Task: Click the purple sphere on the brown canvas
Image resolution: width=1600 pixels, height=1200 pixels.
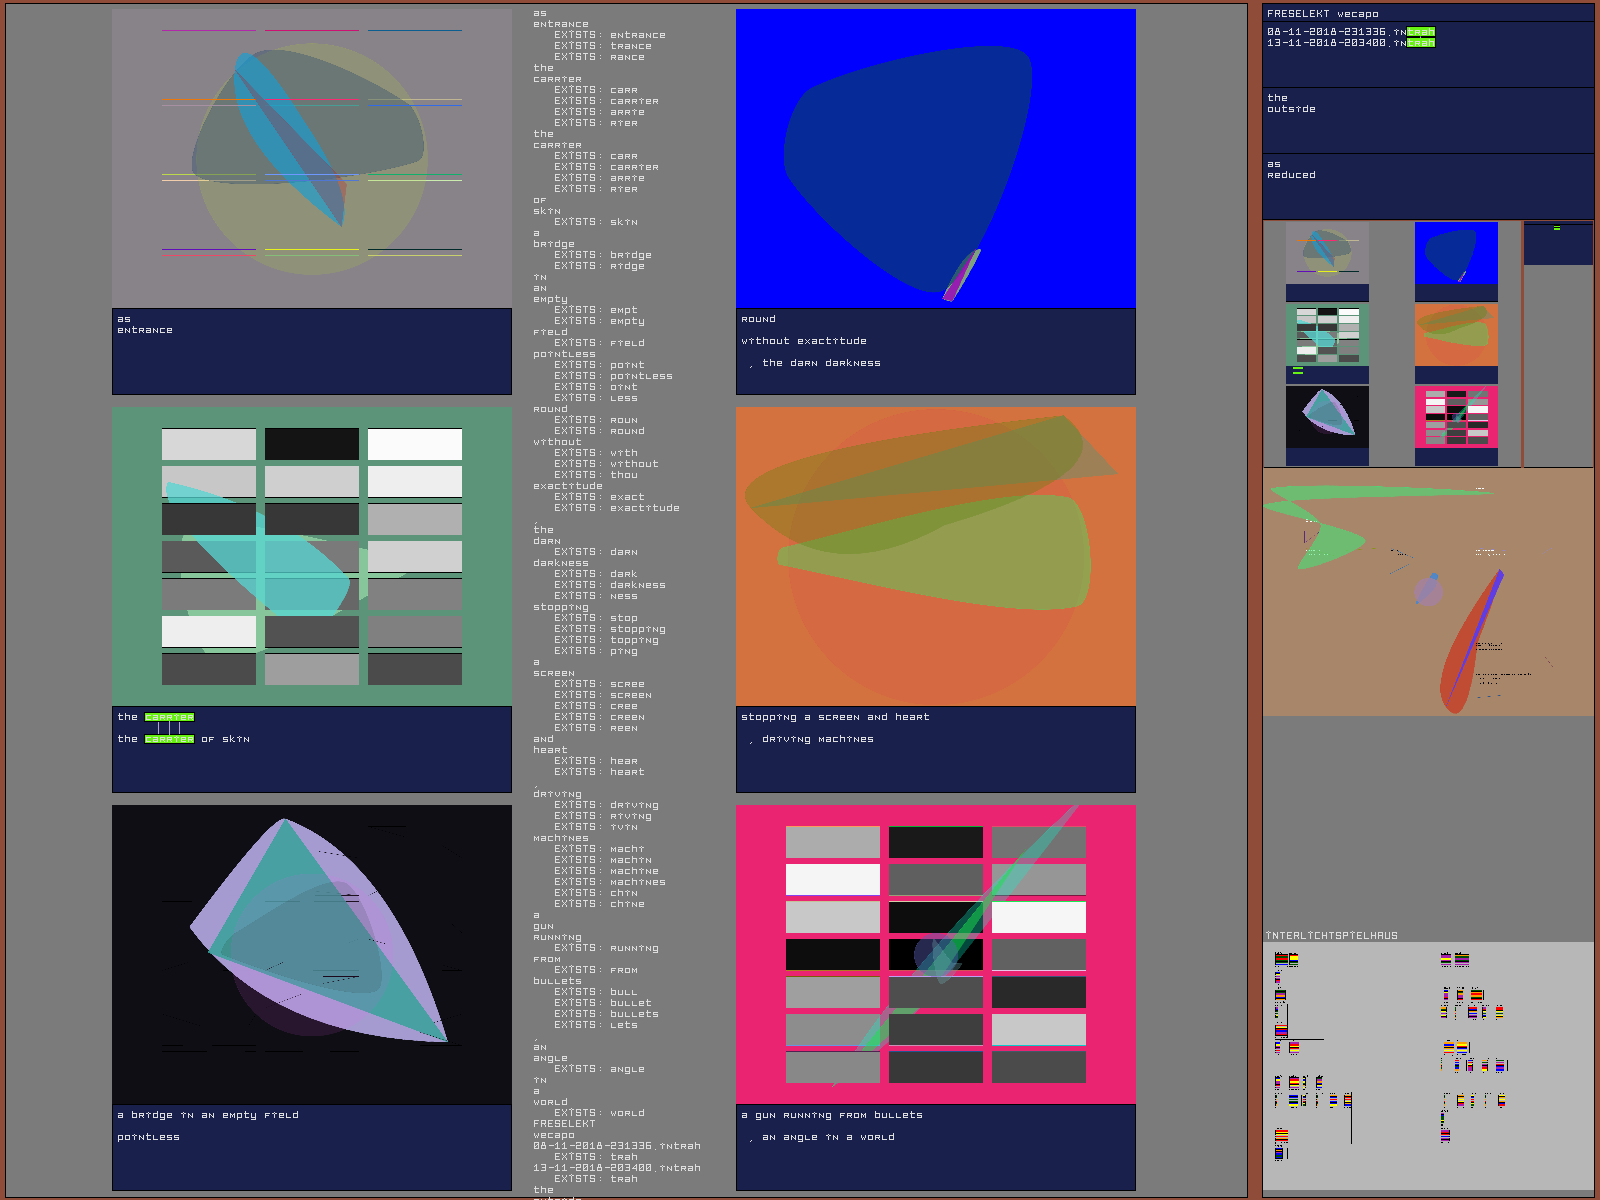Action: (x=1428, y=591)
